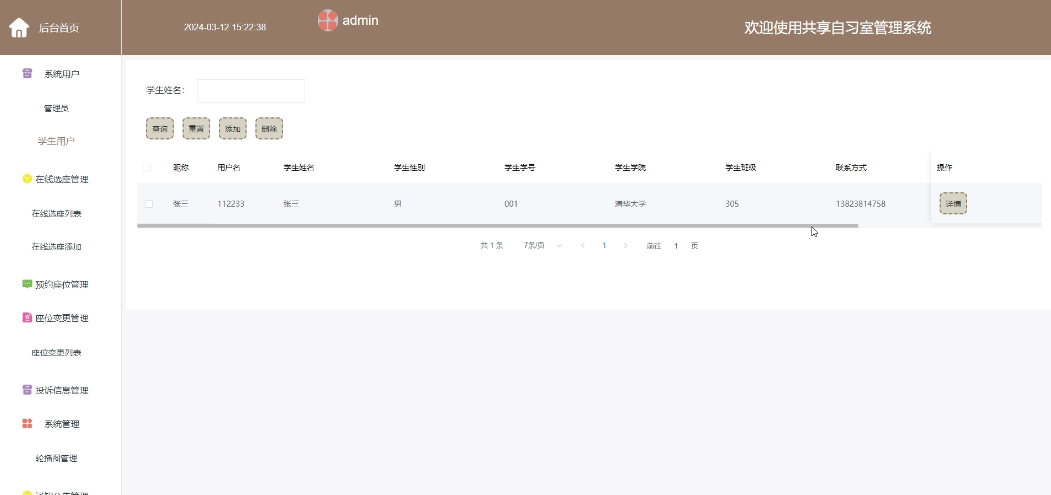This screenshot has width=1051, height=495.
Task: Click the pink icon beside 座位变更管理
Action: [27, 318]
